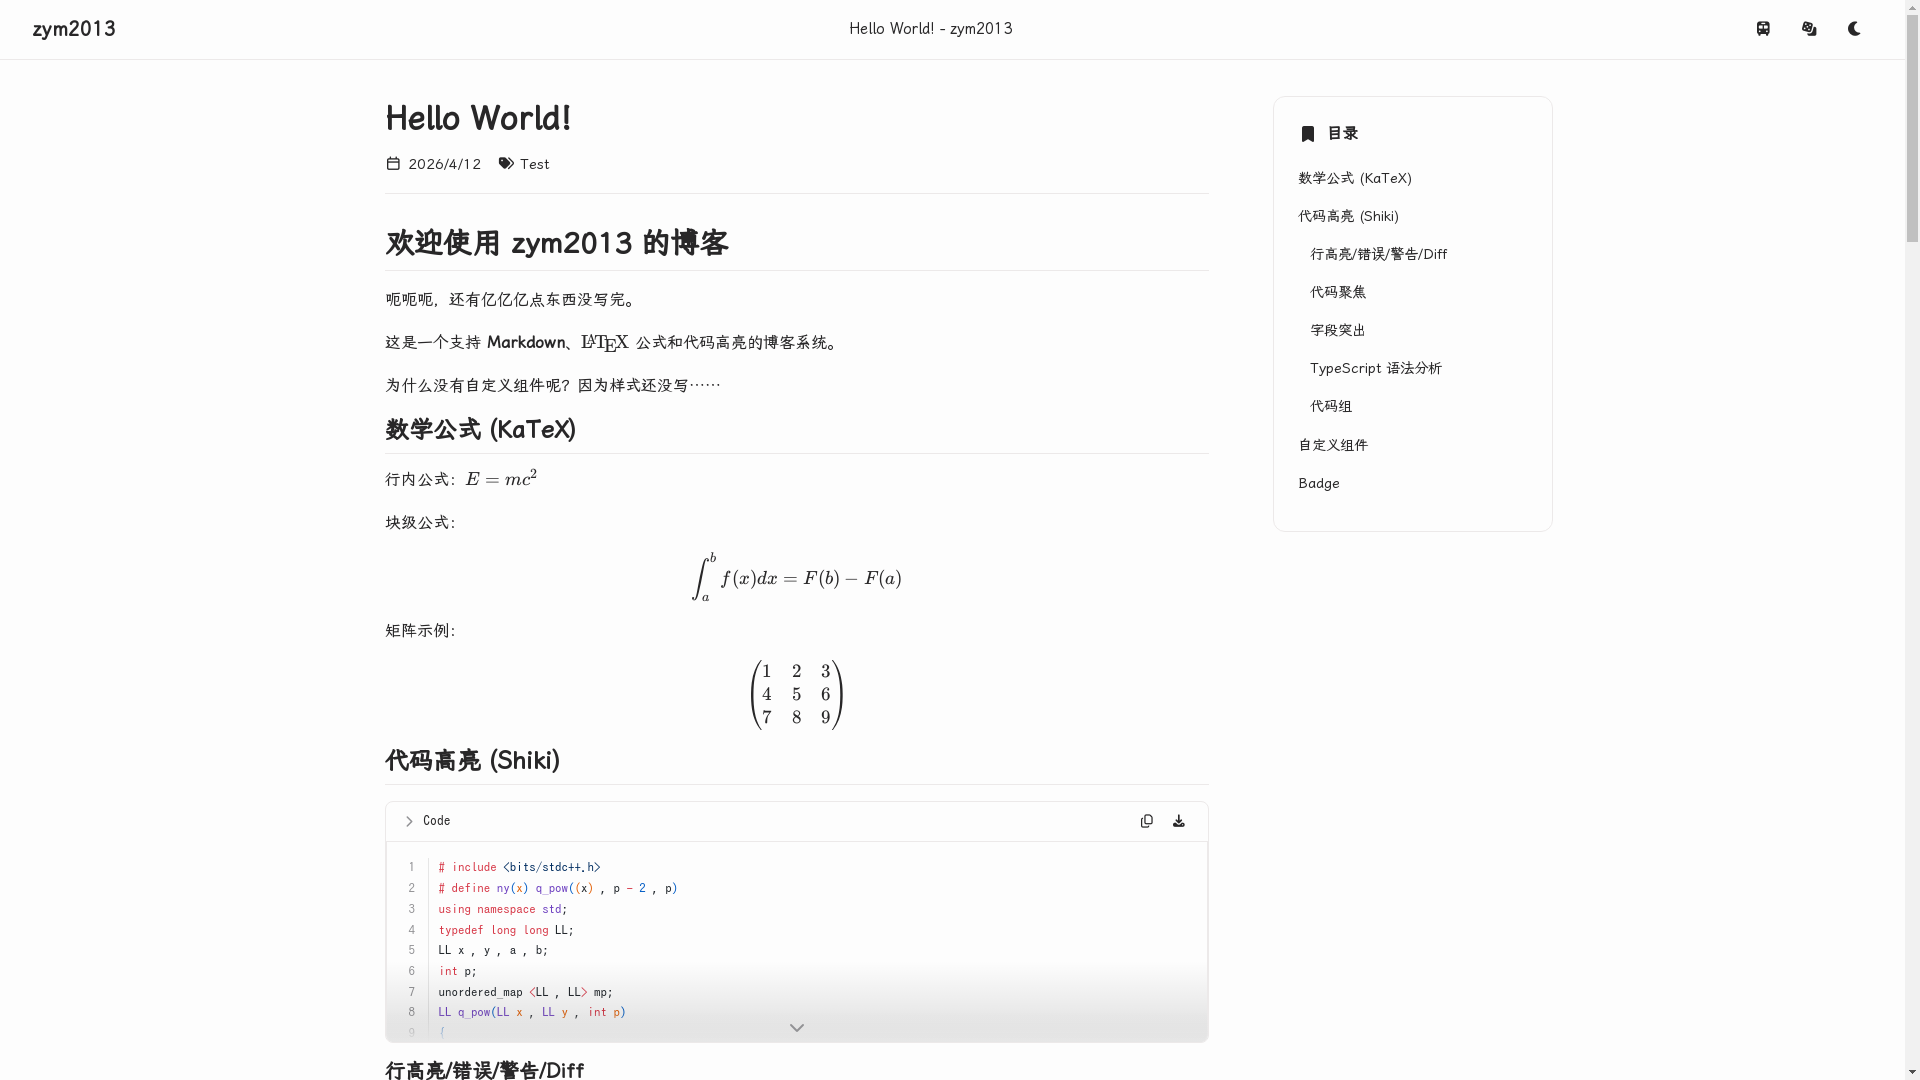This screenshot has height=1080, width=1920.
Task: Click the tags icon beside Test
Action: (x=506, y=163)
